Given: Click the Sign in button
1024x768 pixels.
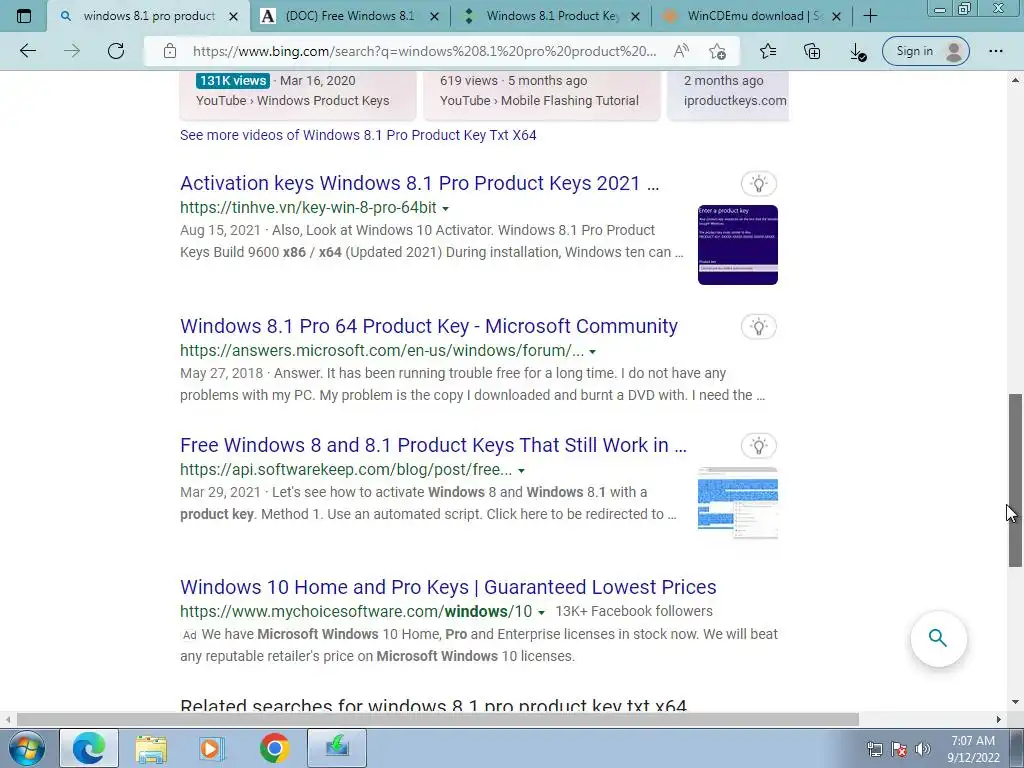Looking at the screenshot, I should point(925,51).
